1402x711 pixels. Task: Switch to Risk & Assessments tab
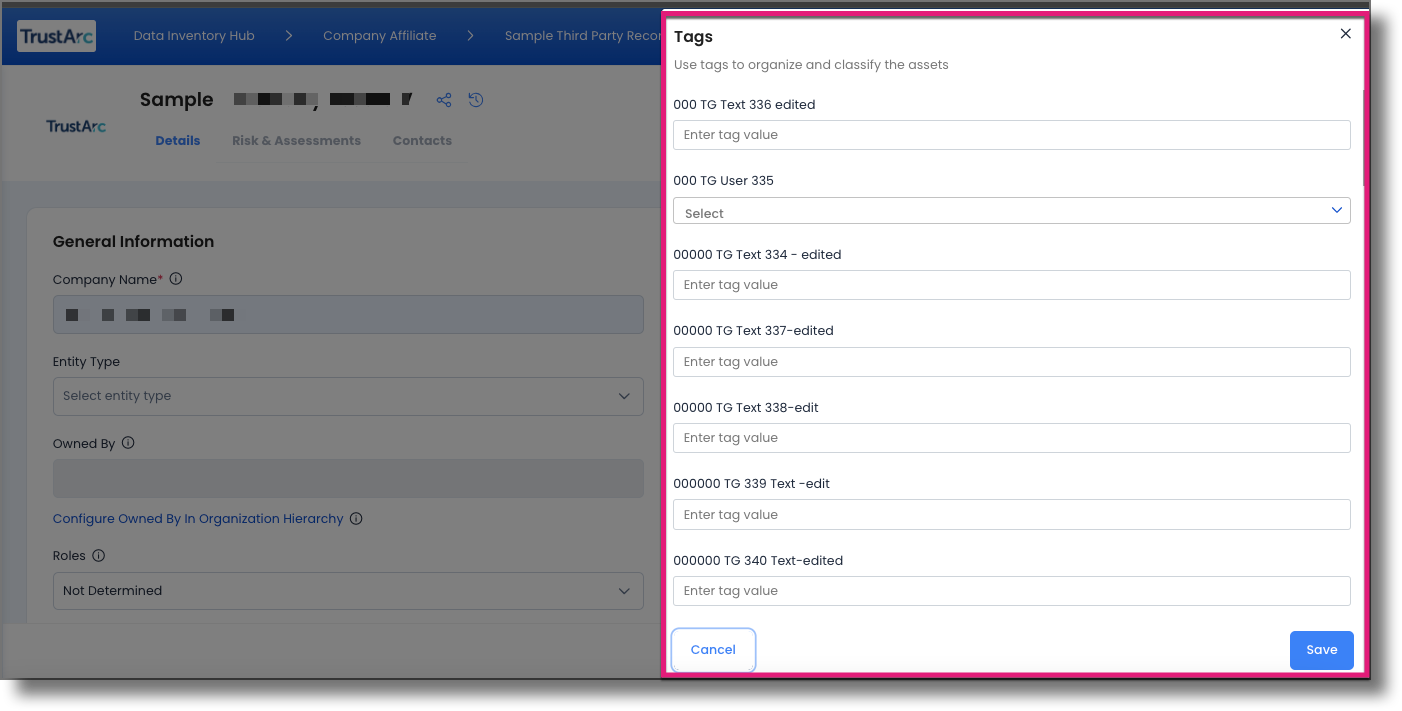(x=296, y=141)
